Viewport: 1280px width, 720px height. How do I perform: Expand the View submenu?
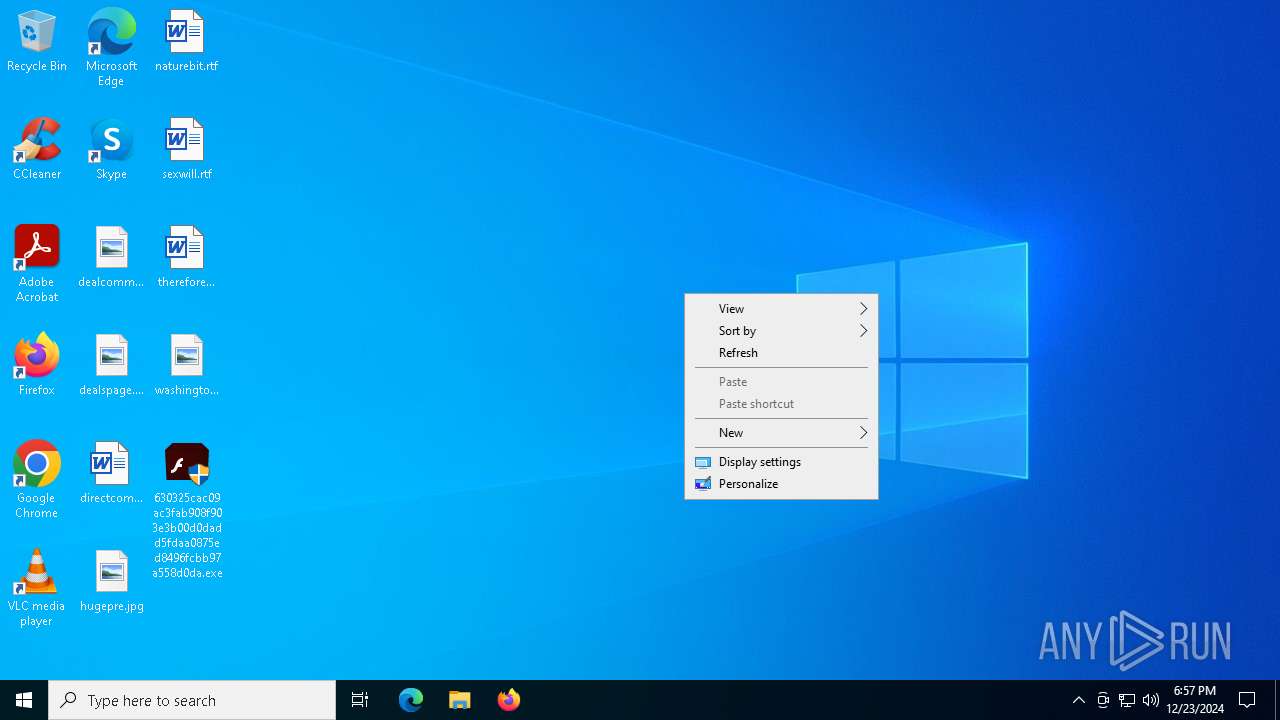[x=781, y=309]
